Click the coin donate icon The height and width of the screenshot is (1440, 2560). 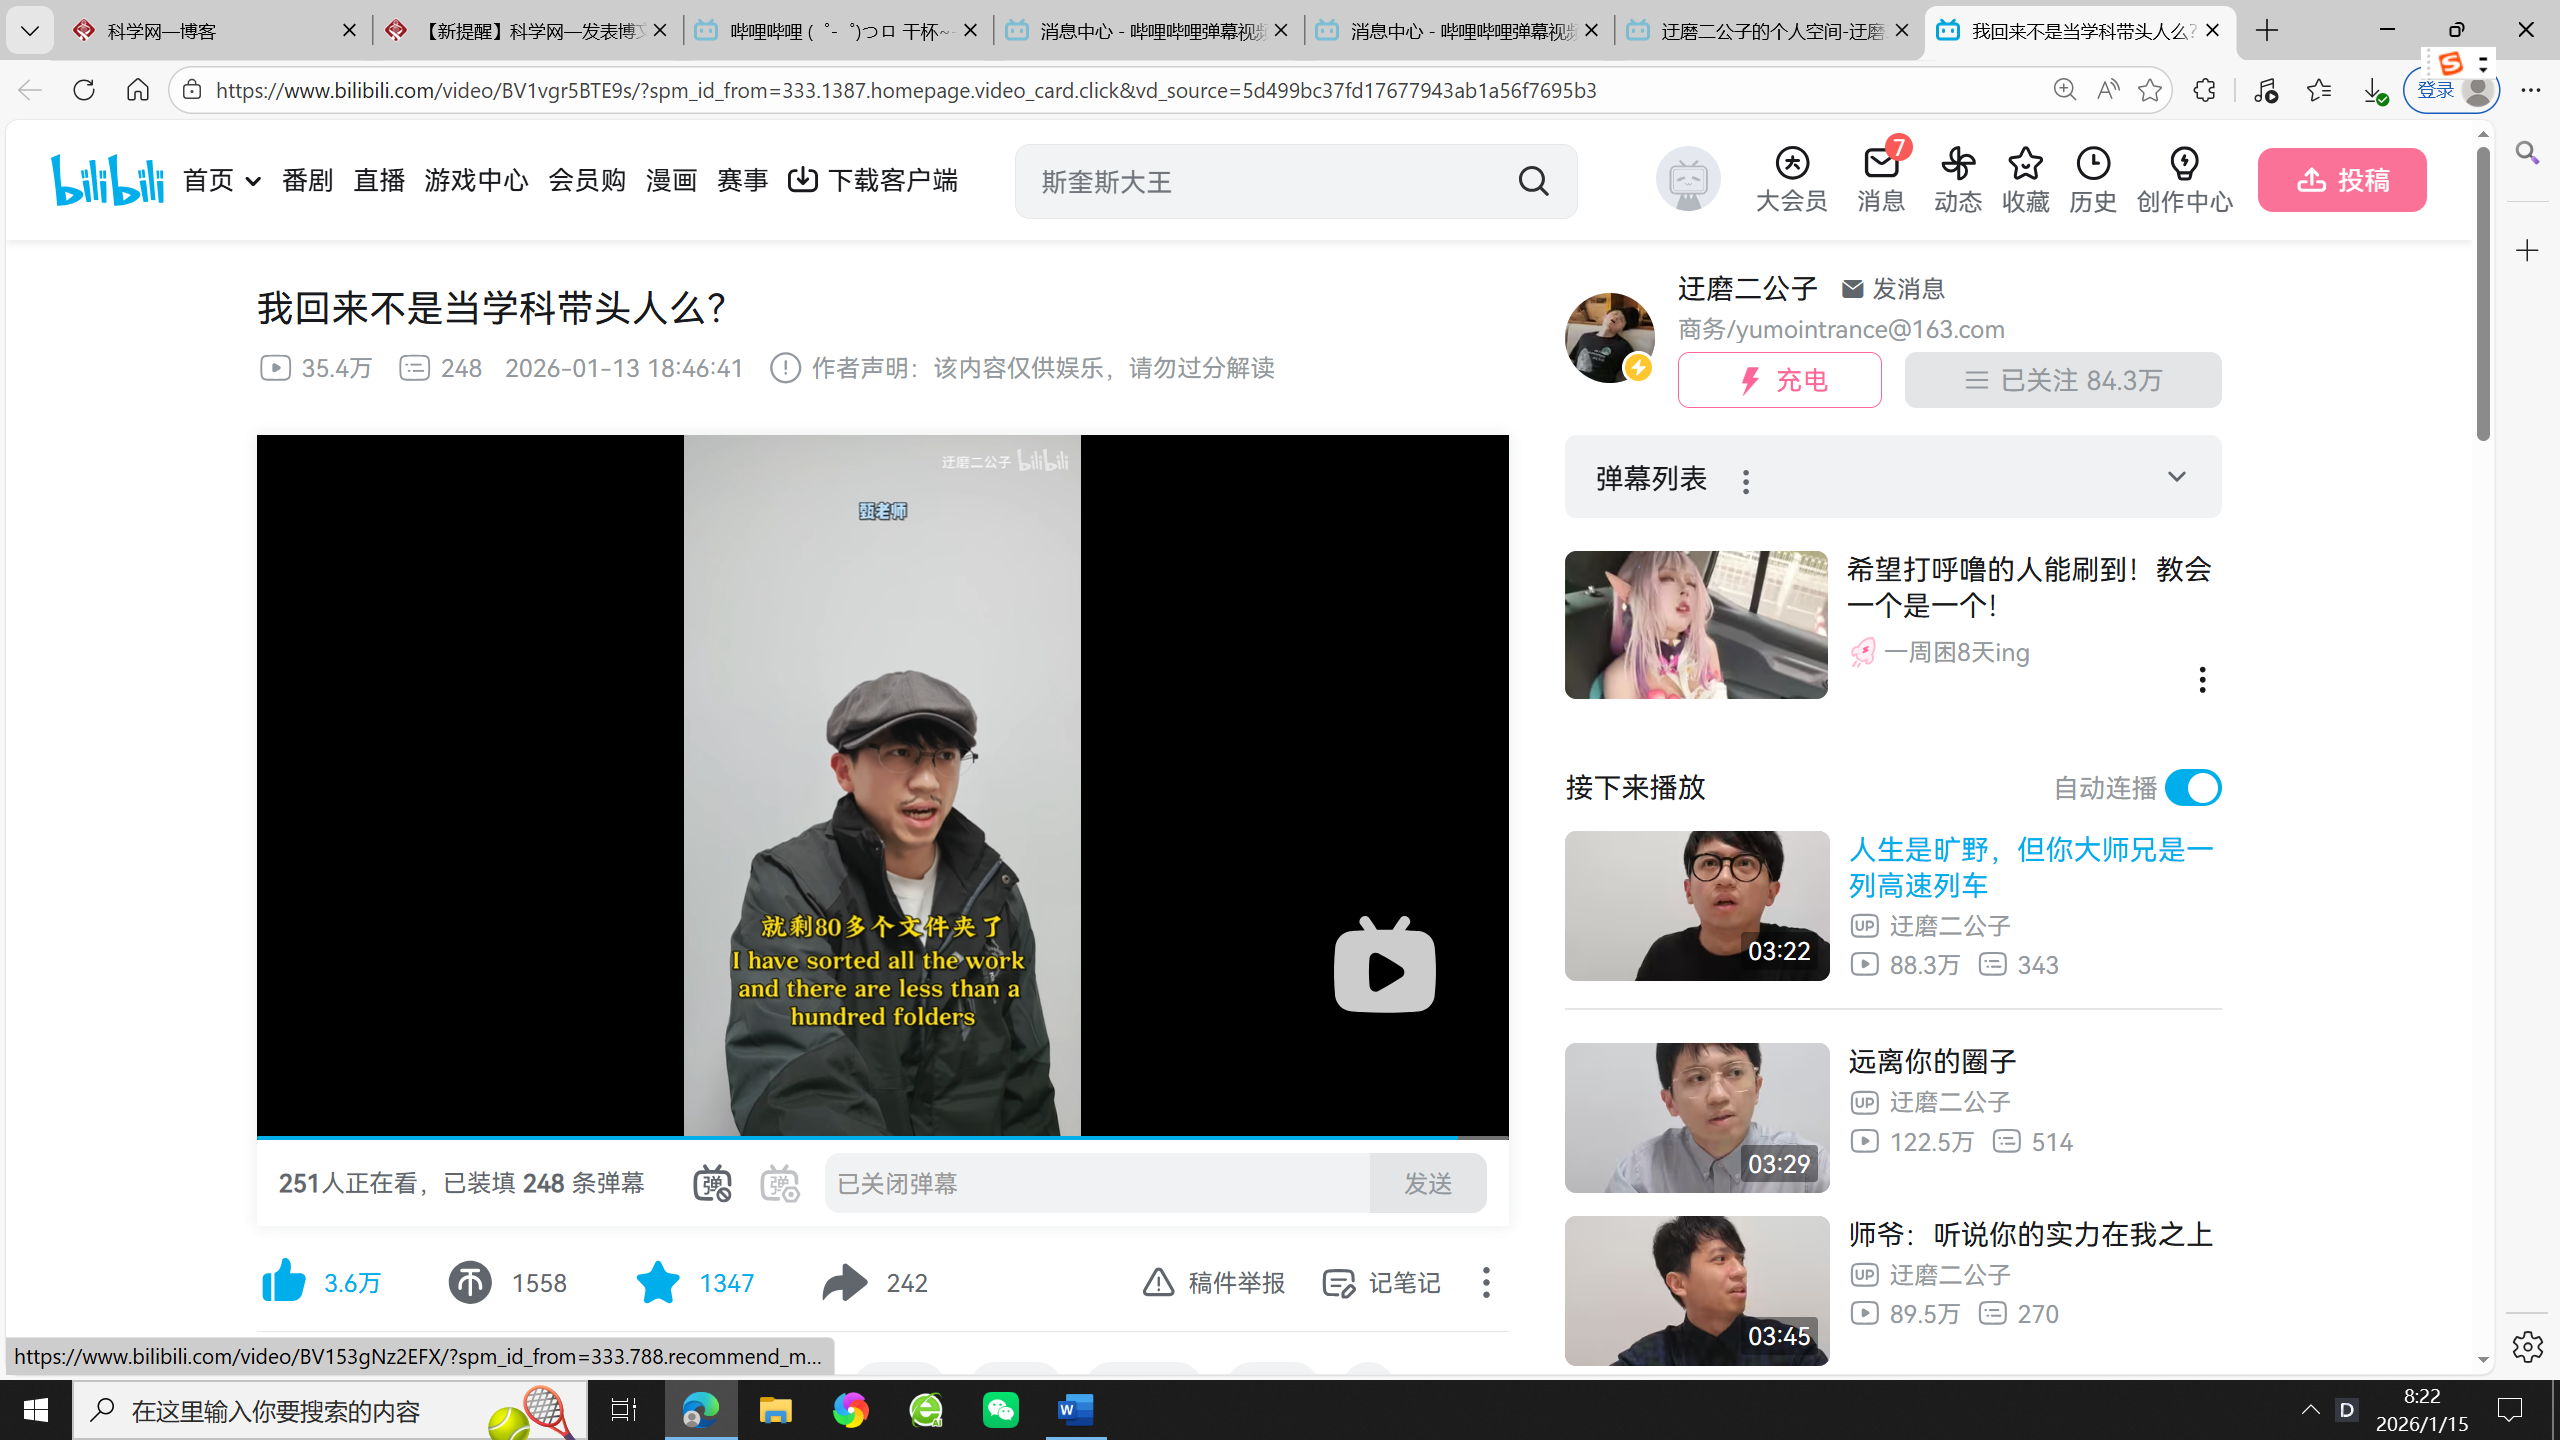[x=469, y=1282]
